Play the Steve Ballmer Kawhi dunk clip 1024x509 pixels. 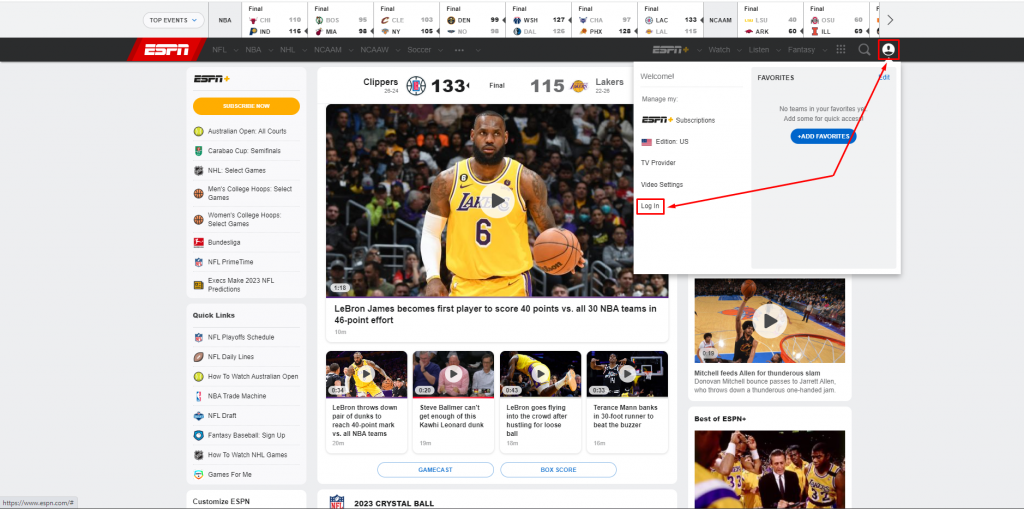point(454,374)
